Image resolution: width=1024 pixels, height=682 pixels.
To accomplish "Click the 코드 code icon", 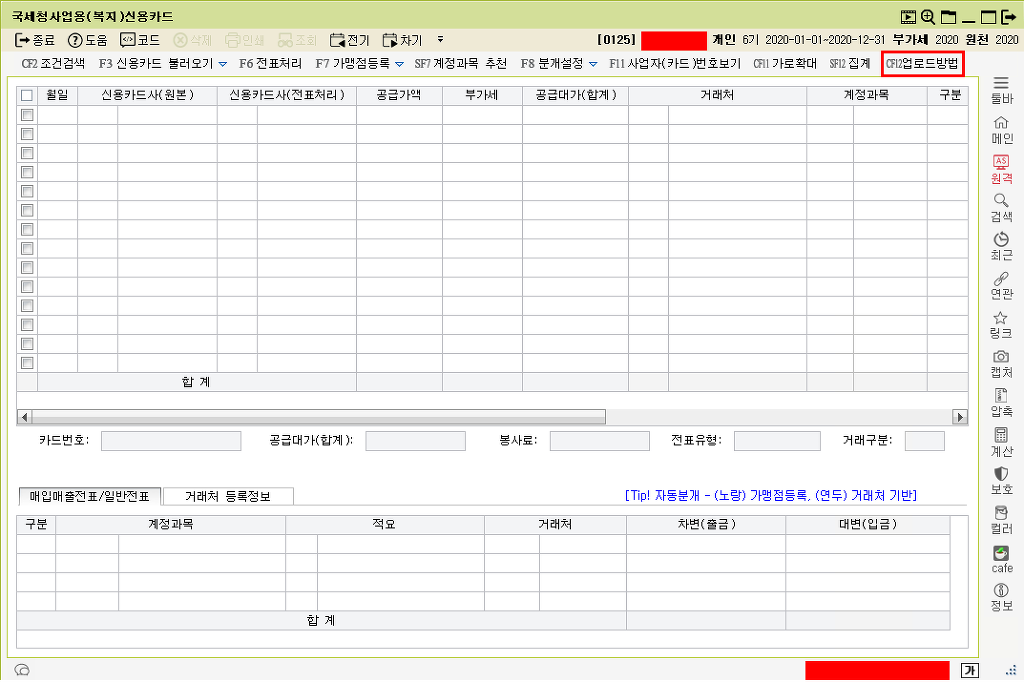I will [x=140, y=40].
